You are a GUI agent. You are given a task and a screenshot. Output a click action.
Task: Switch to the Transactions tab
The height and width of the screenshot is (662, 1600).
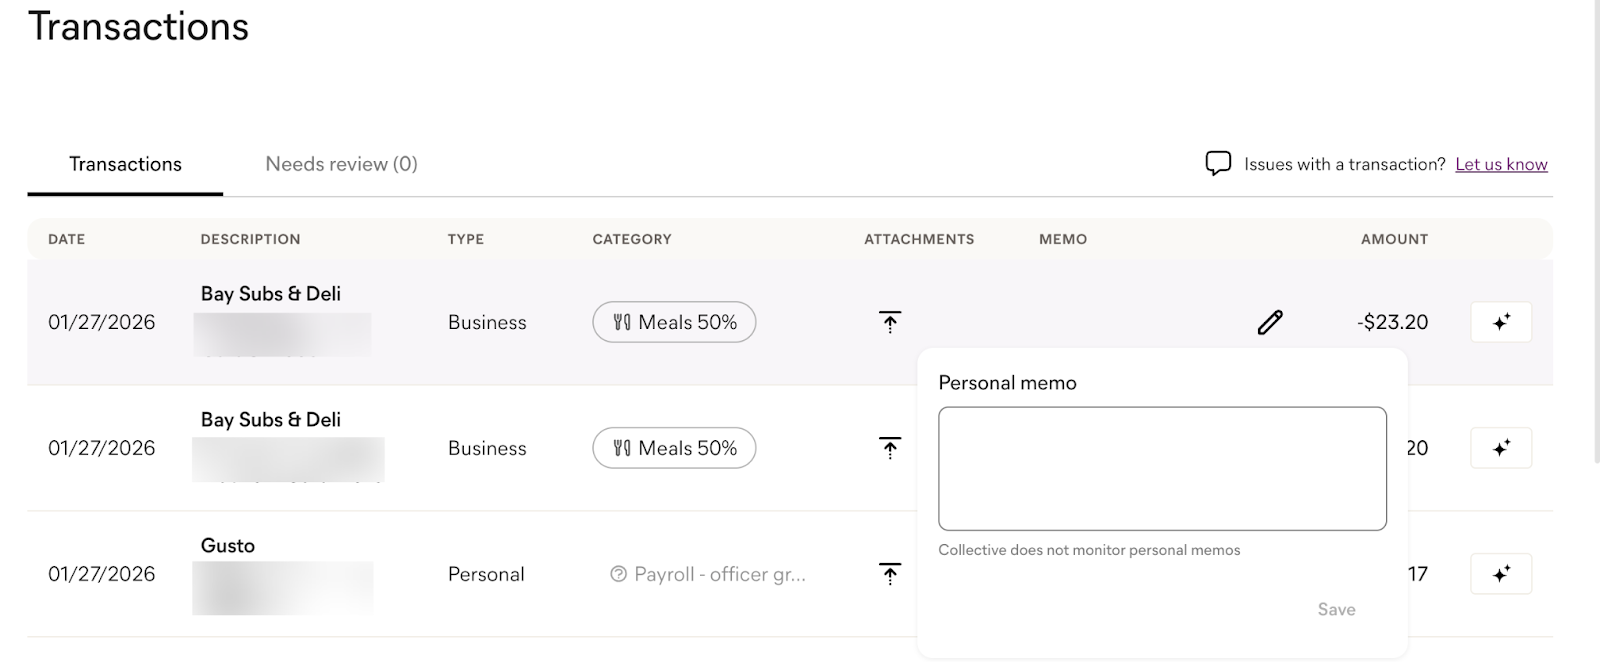(x=125, y=164)
